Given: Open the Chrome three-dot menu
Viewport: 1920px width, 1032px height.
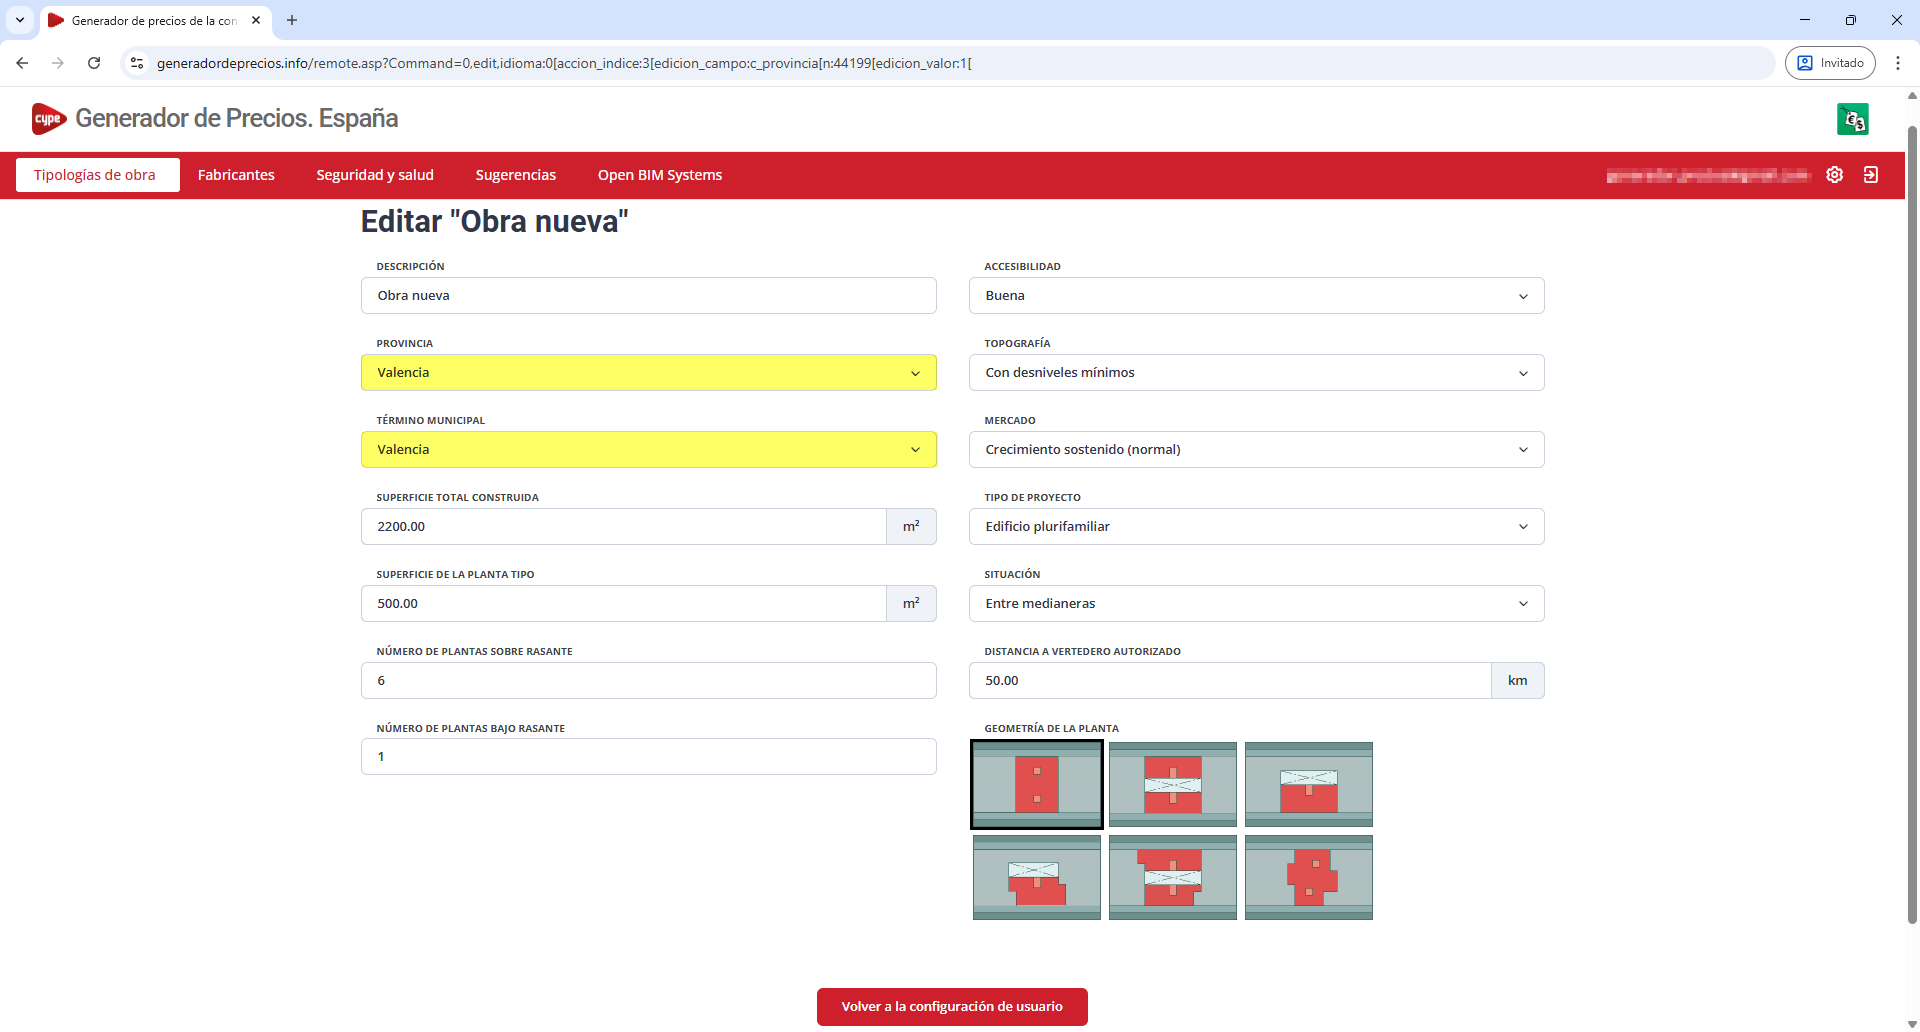Looking at the screenshot, I should [x=1897, y=63].
